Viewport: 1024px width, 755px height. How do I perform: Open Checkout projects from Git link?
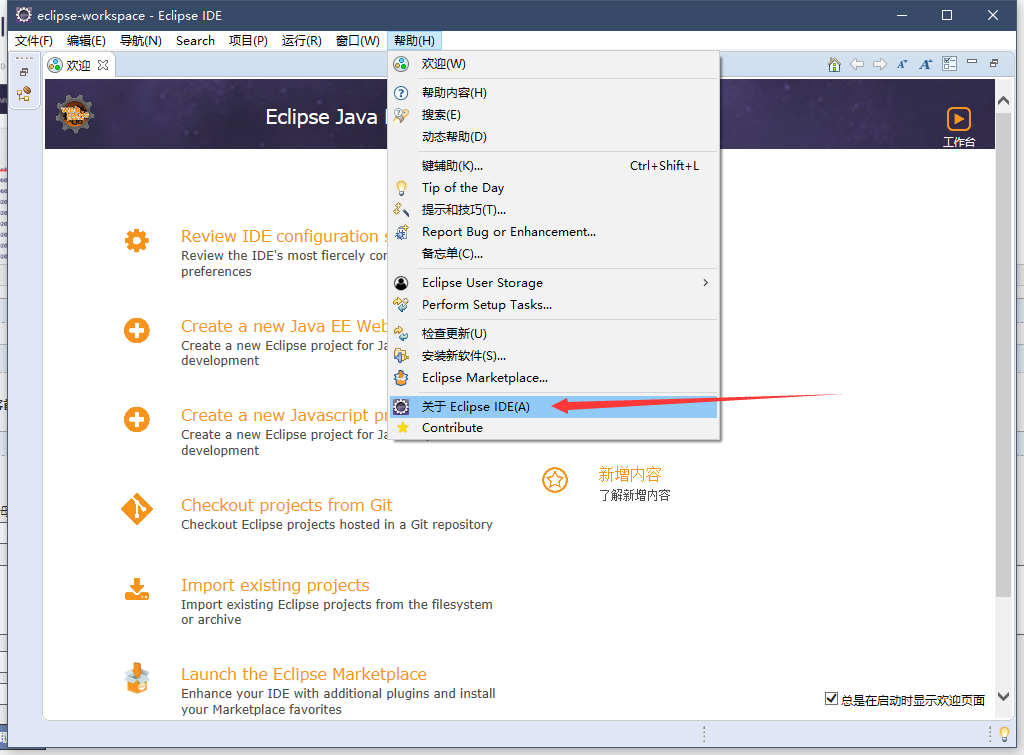pos(286,505)
